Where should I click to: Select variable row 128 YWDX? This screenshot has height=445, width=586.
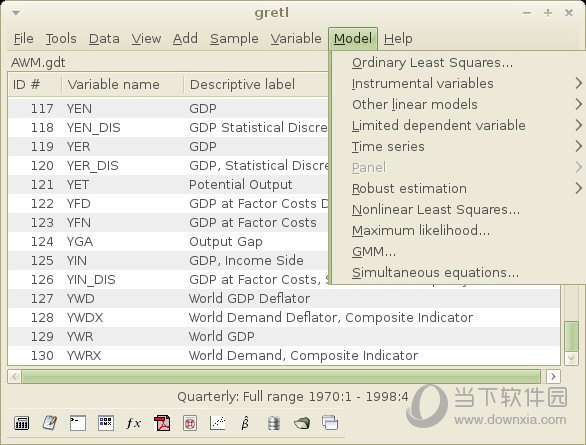click(284, 318)
